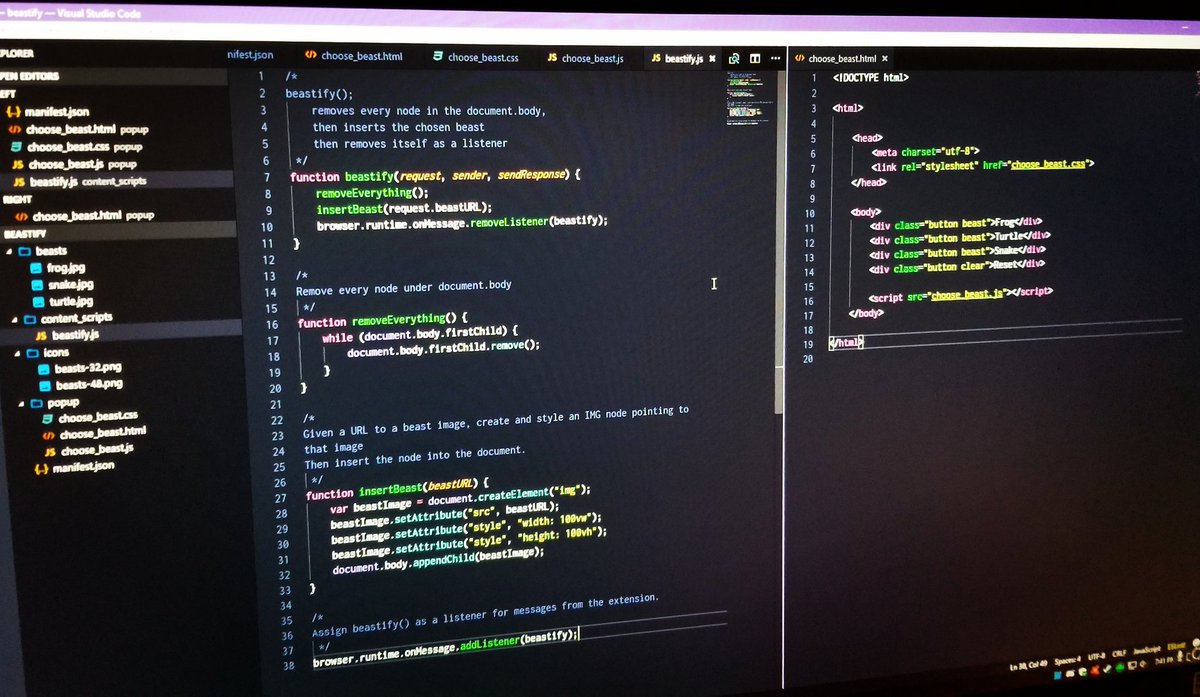Screen dimensions: 1200x697
Task: Select beastify.js under content_scripts folder
Action: pos(75,335)
